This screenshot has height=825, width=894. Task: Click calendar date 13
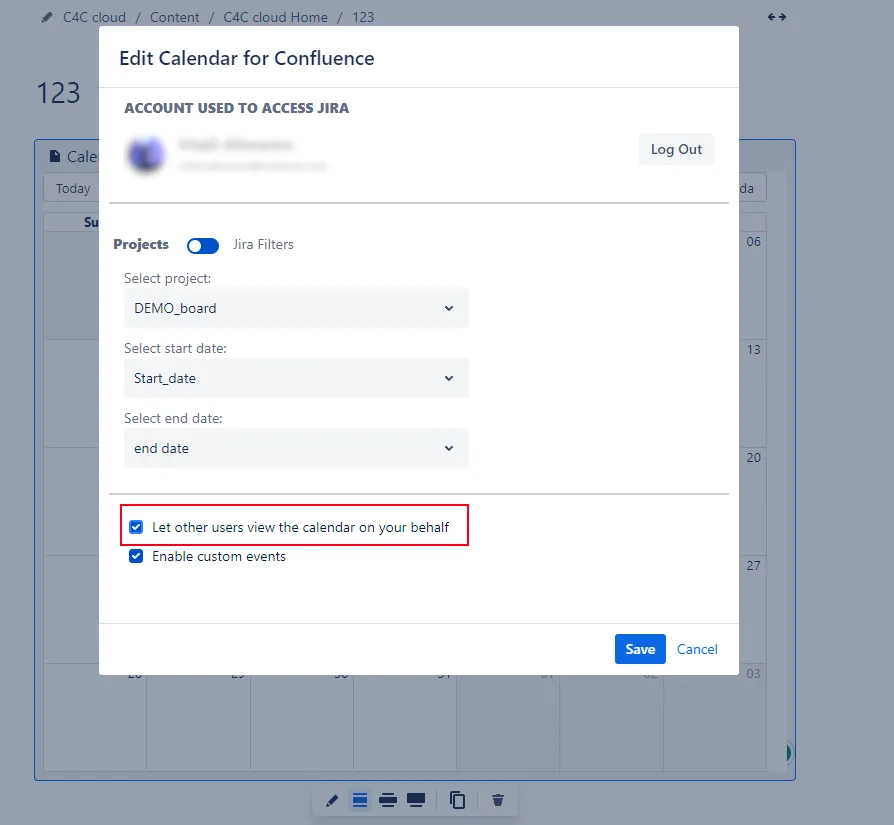pos(753,349)
